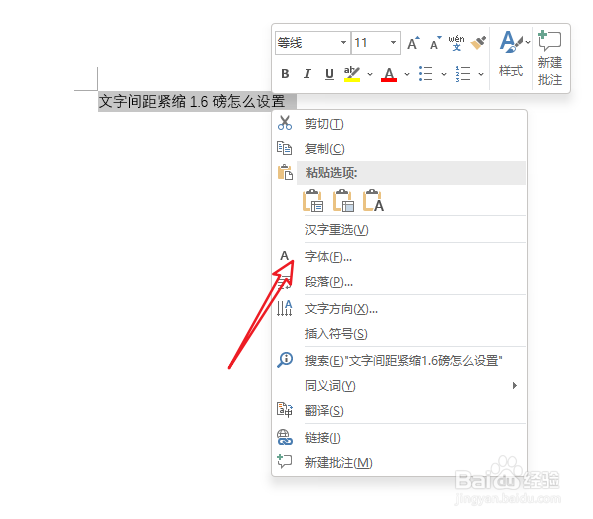593x519 pixels.
Task: Click magnifier info icon beside 搜索
Action: [285, 360]
